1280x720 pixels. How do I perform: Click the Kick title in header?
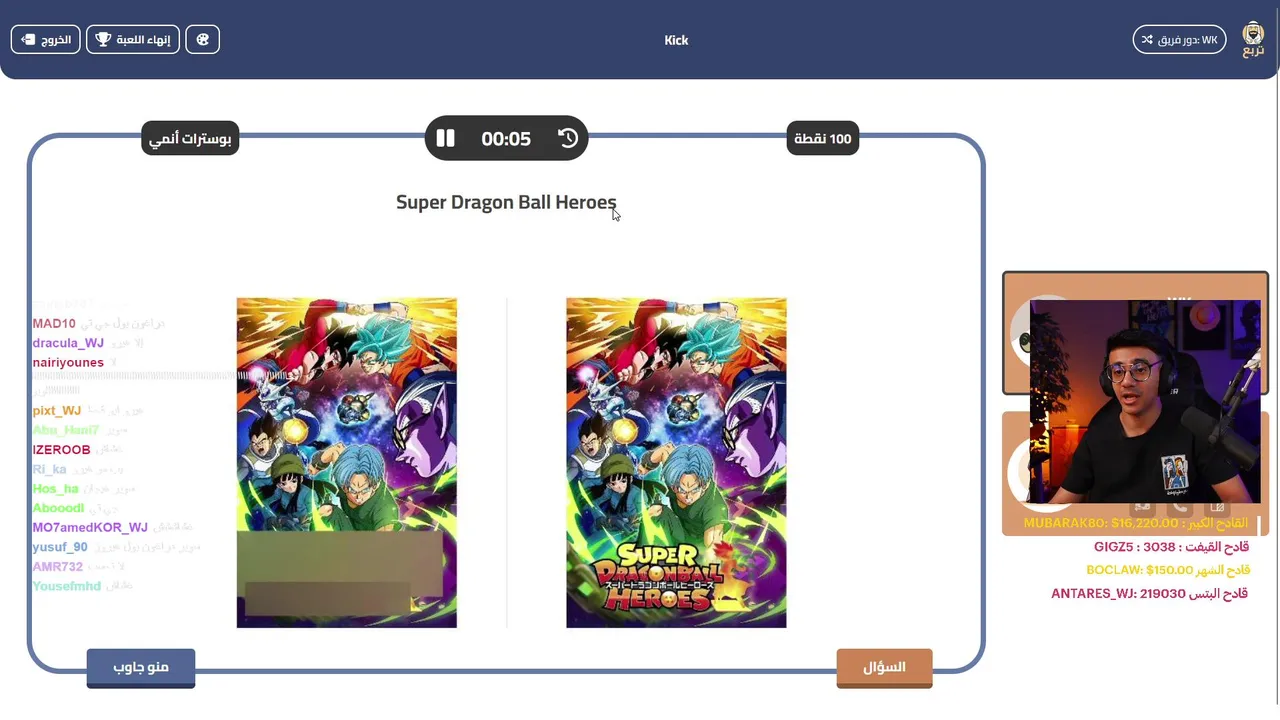(x=676, y=40)
